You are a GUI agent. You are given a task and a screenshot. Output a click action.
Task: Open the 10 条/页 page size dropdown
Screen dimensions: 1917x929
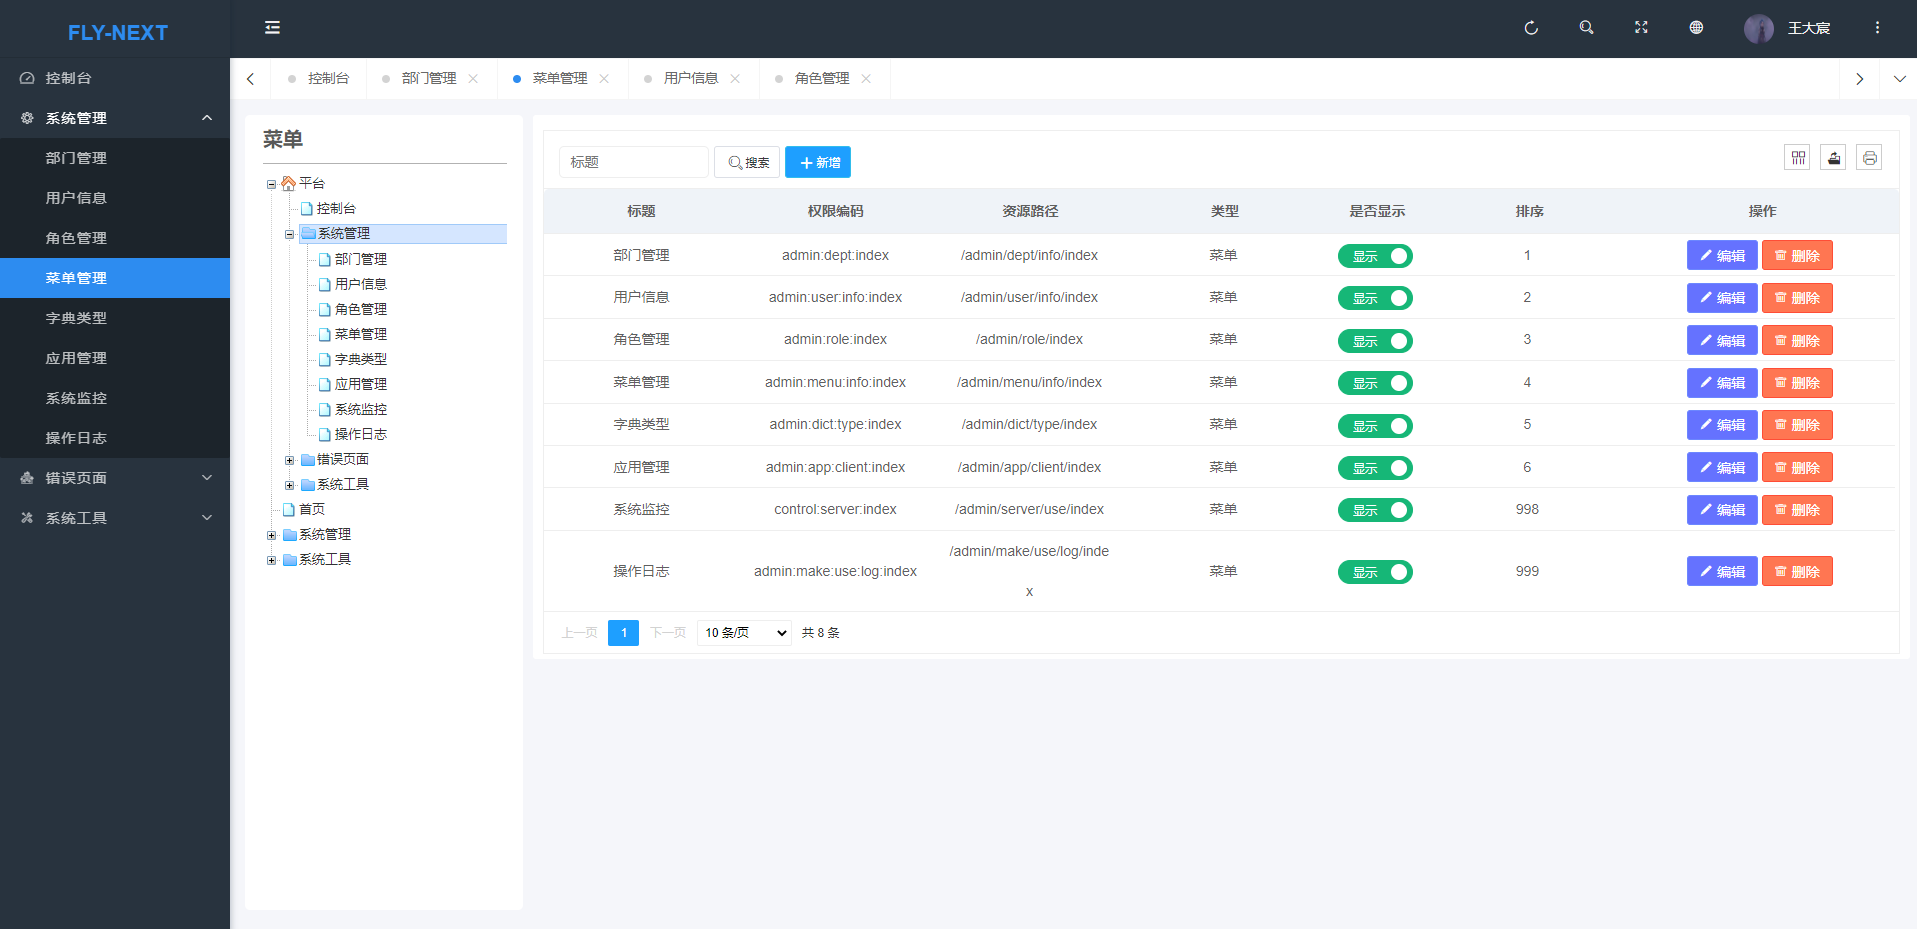[x=745, y=633]
